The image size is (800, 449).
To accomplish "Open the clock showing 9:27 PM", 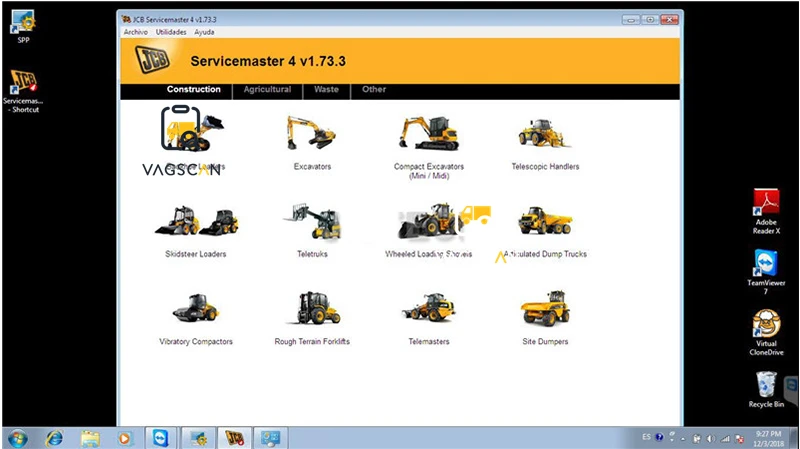I will coord(768,439).
